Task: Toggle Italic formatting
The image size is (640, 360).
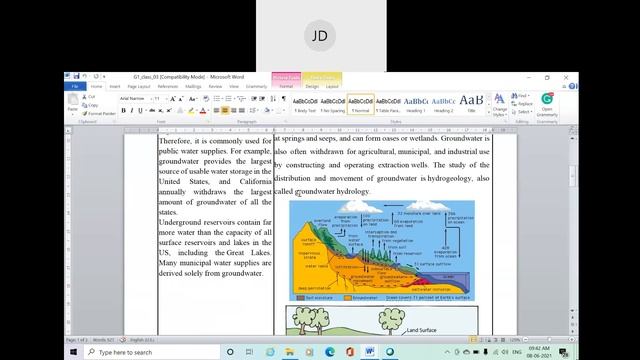Action: pyautogui.click(x=132, y=111)
